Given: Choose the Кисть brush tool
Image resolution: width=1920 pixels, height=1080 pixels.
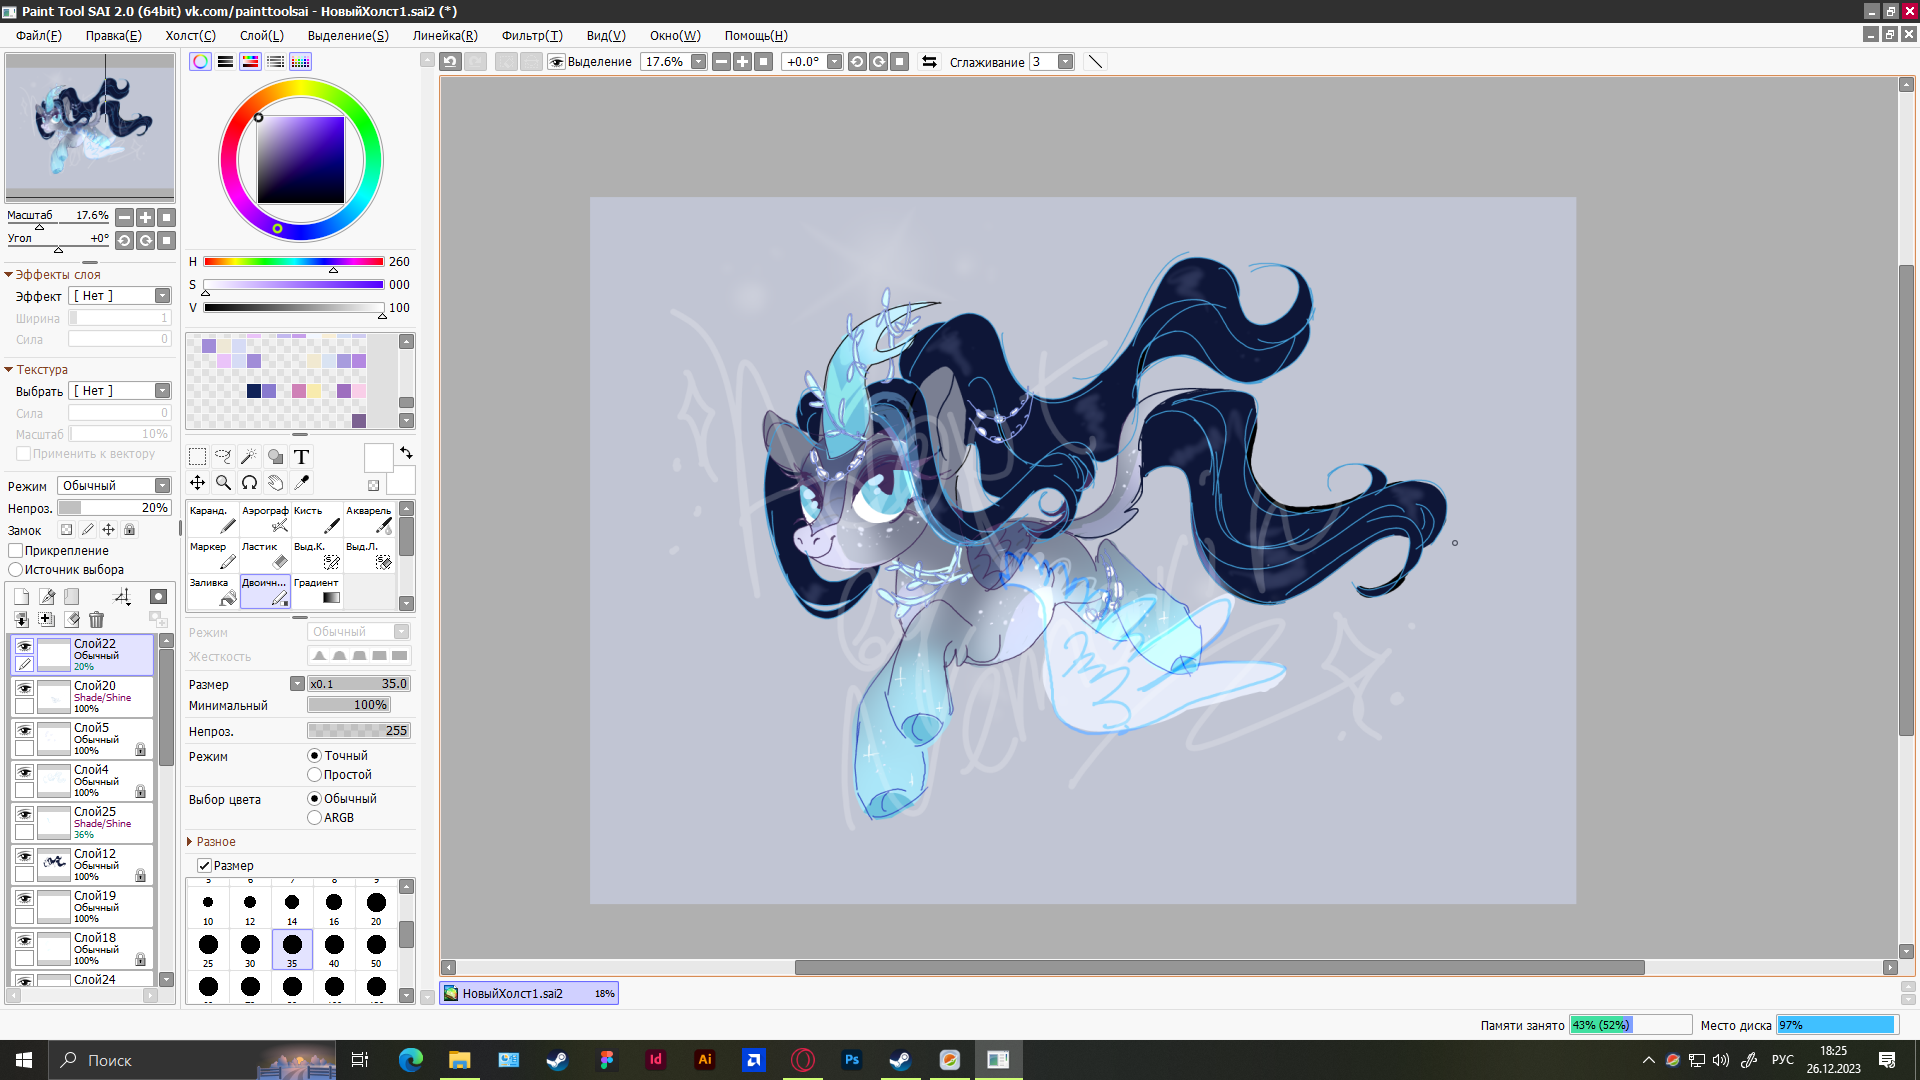Looking at the screenshot, I should [x=317, y=519].
